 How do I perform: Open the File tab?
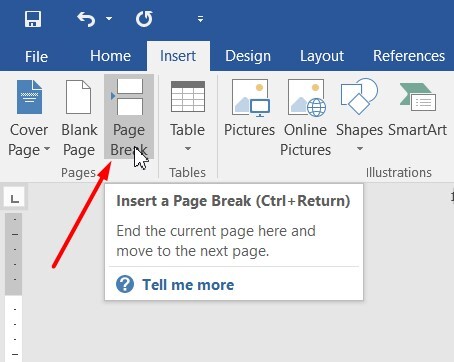point(36,56)
